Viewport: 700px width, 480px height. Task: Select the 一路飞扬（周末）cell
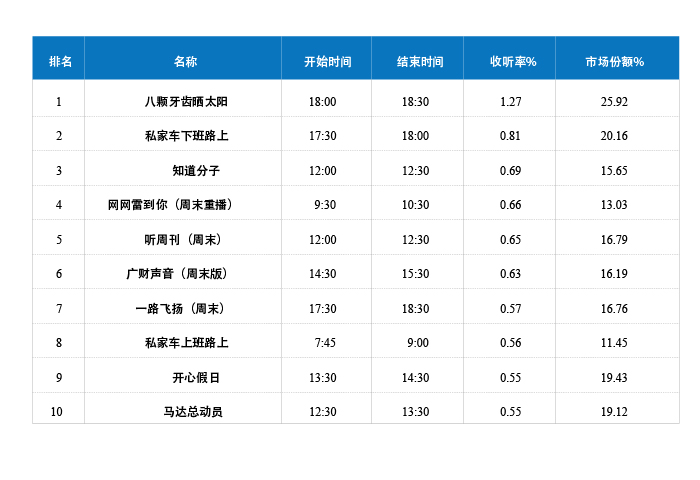pyautogui.click(x=181, y=308)
